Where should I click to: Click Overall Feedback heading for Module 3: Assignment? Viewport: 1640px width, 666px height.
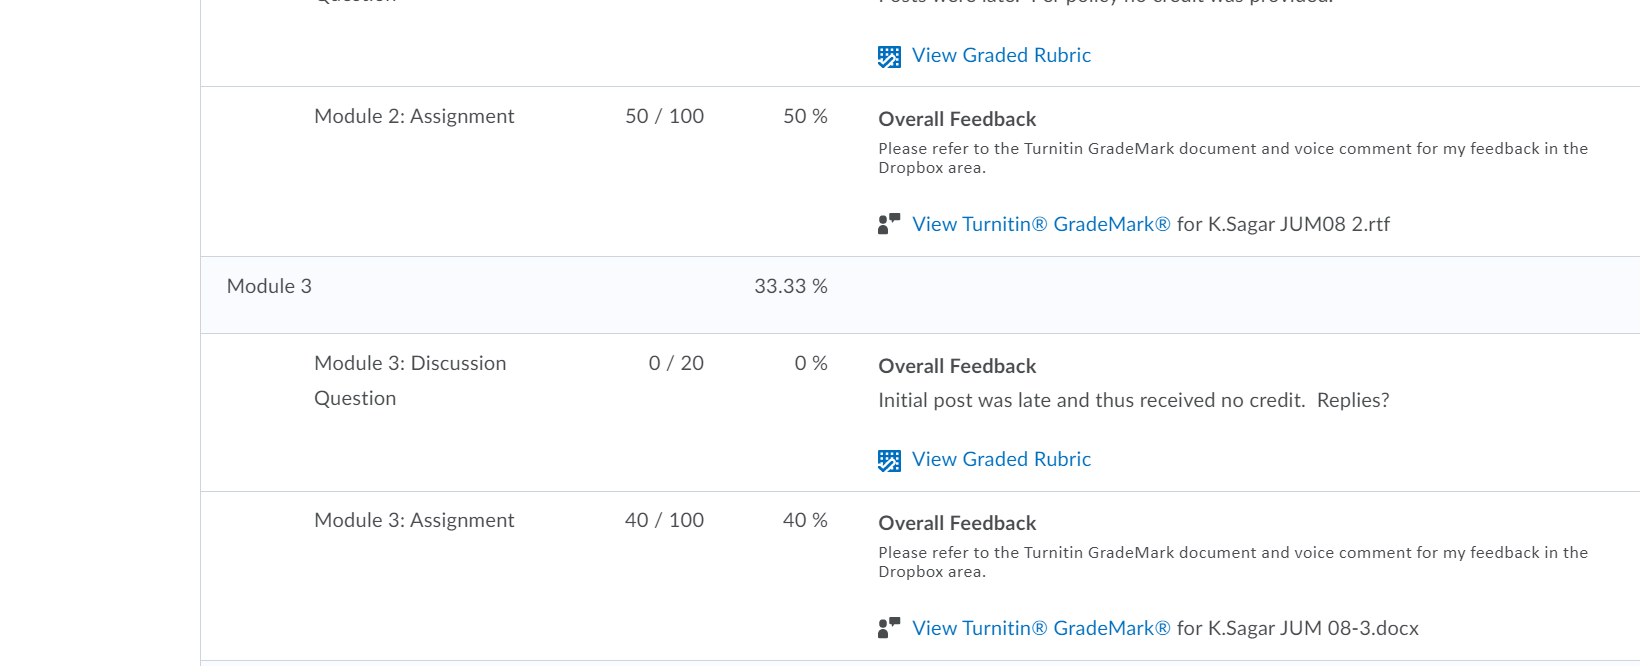(x=957, y=523)
